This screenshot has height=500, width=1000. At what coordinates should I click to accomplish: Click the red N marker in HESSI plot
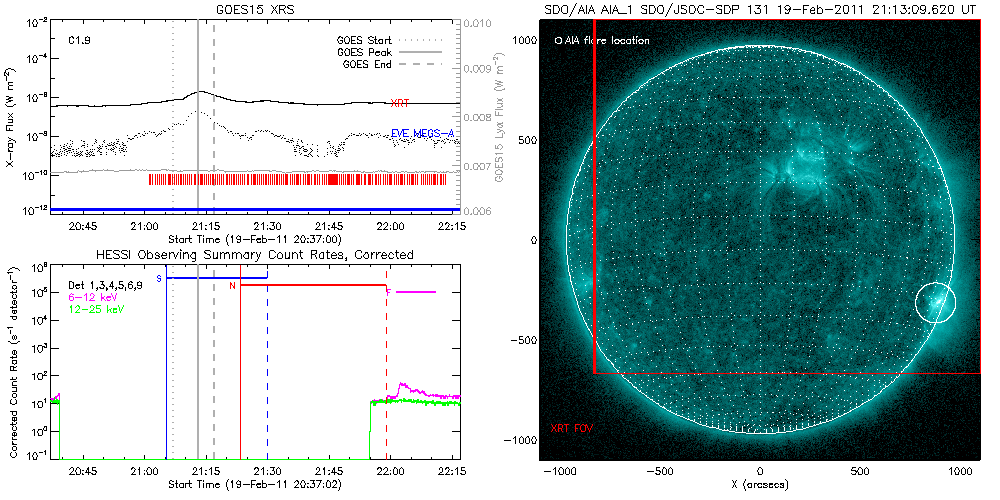coord(232,285)
